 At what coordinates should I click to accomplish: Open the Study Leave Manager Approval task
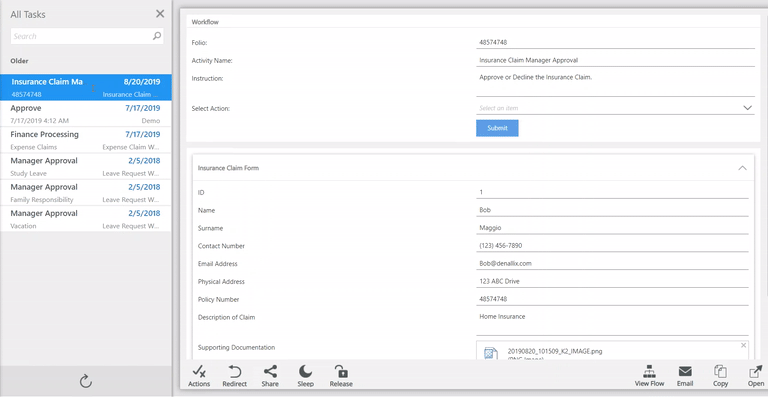tap(86, 166)
